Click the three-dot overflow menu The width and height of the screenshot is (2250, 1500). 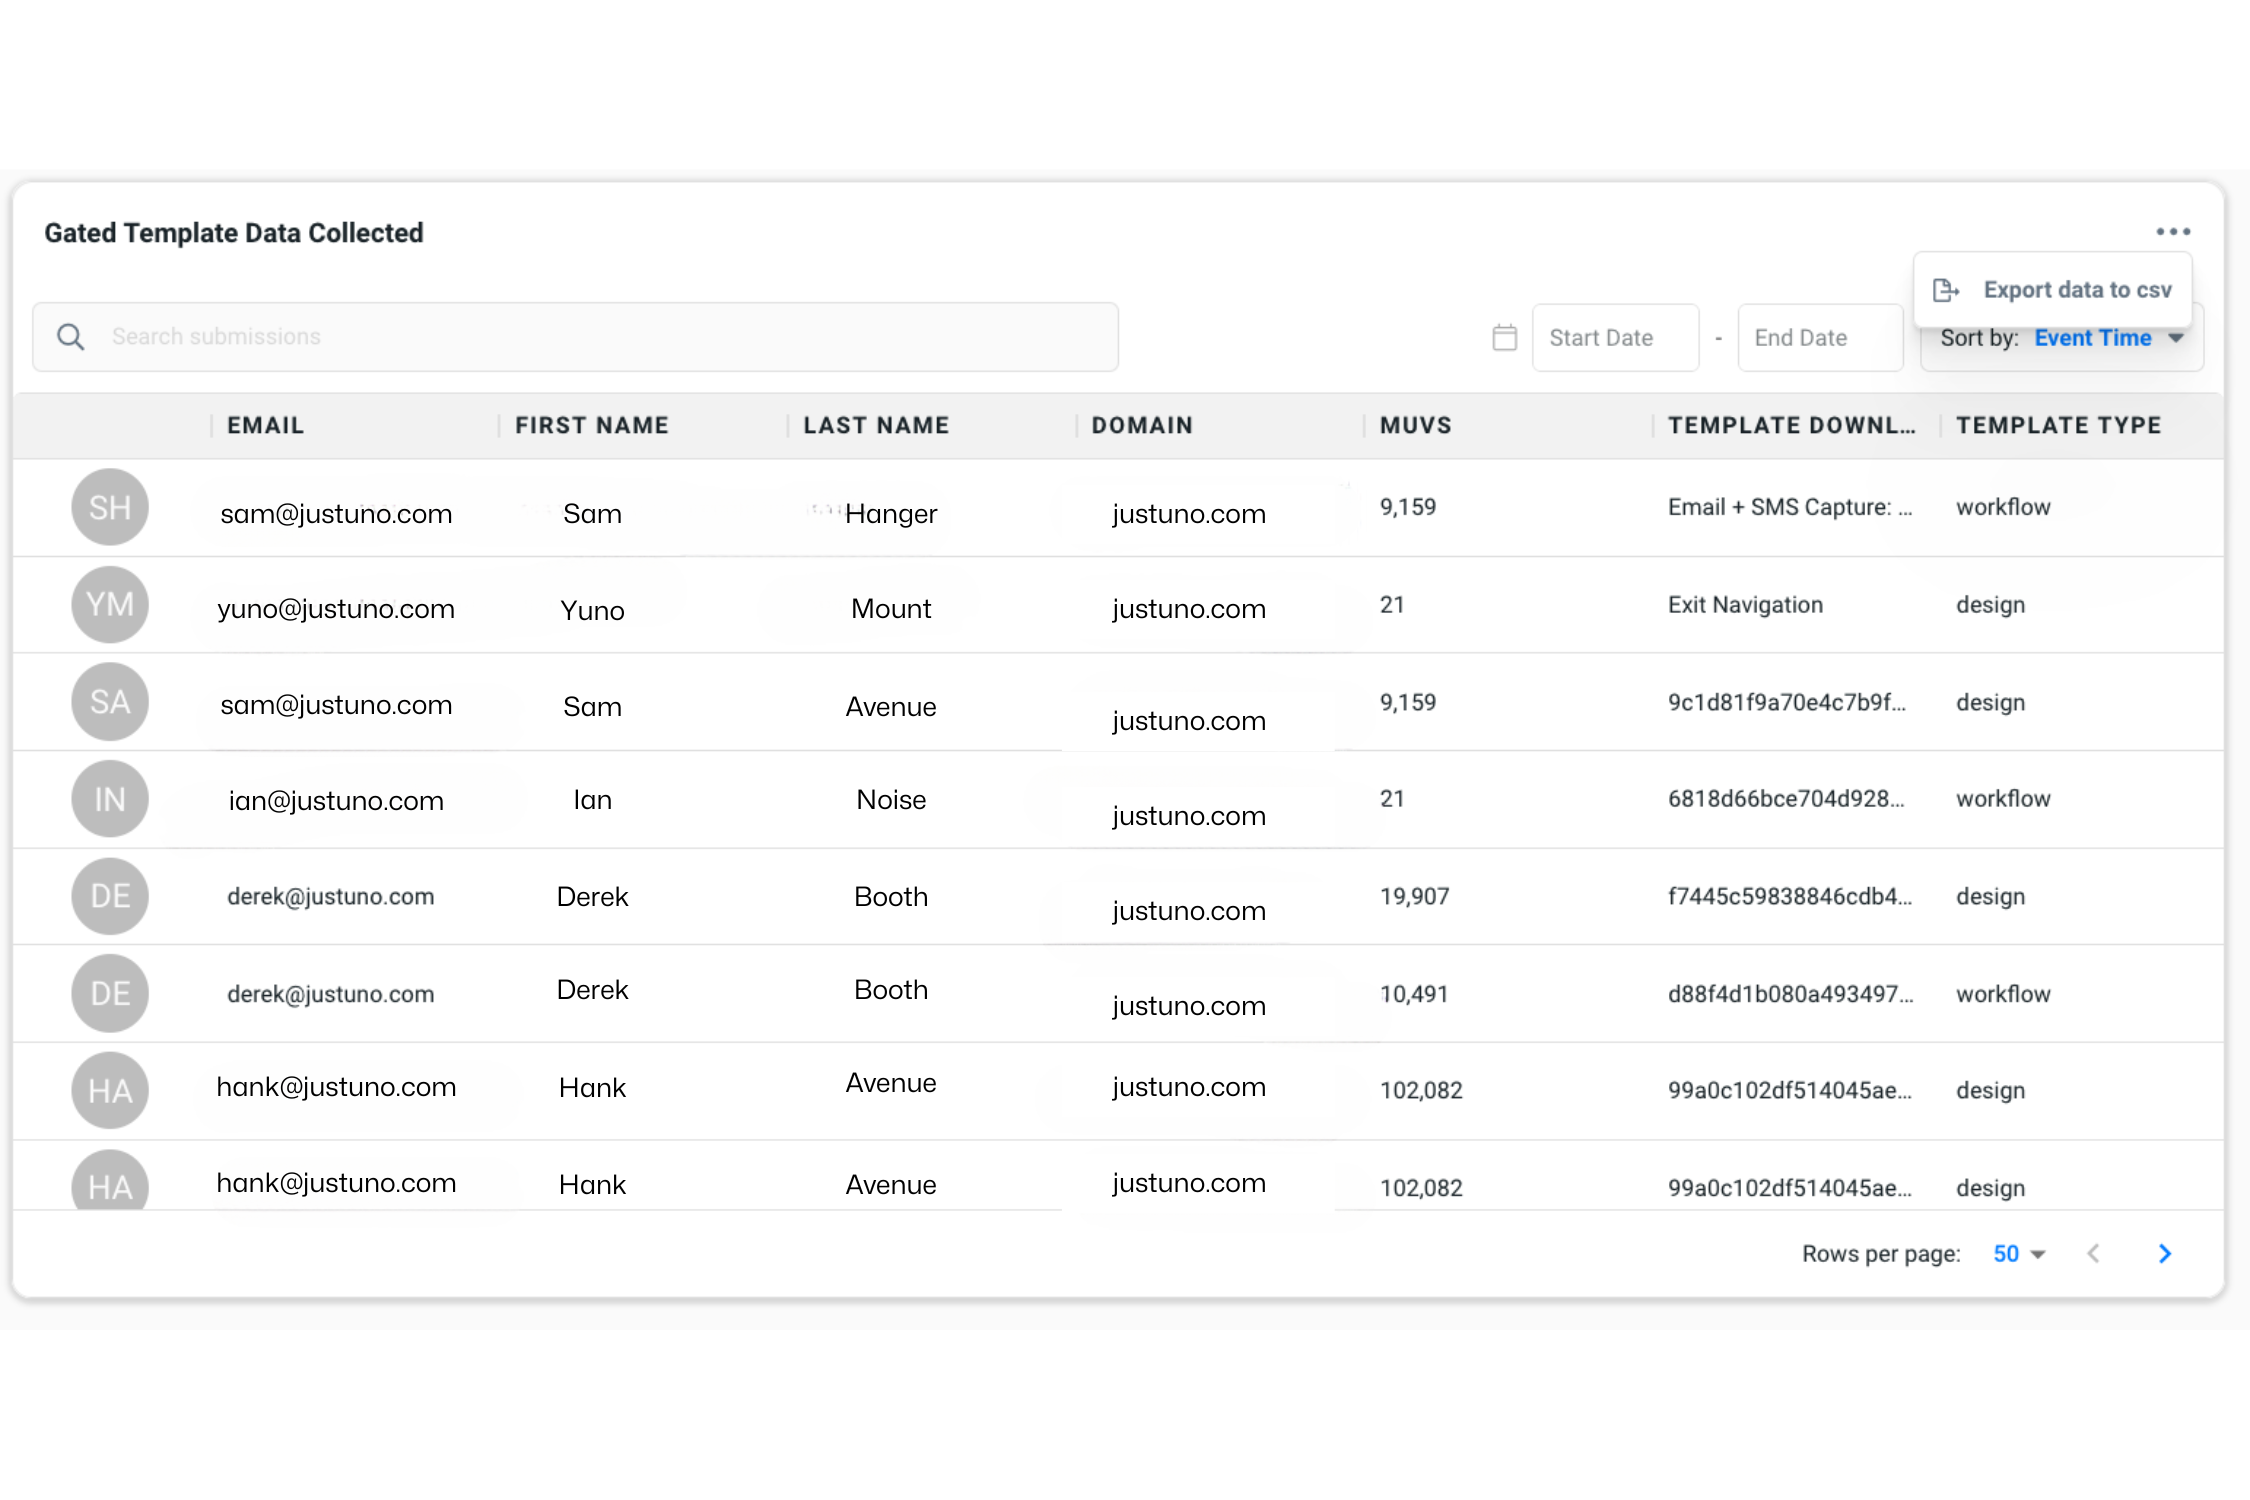point(2174,231)
